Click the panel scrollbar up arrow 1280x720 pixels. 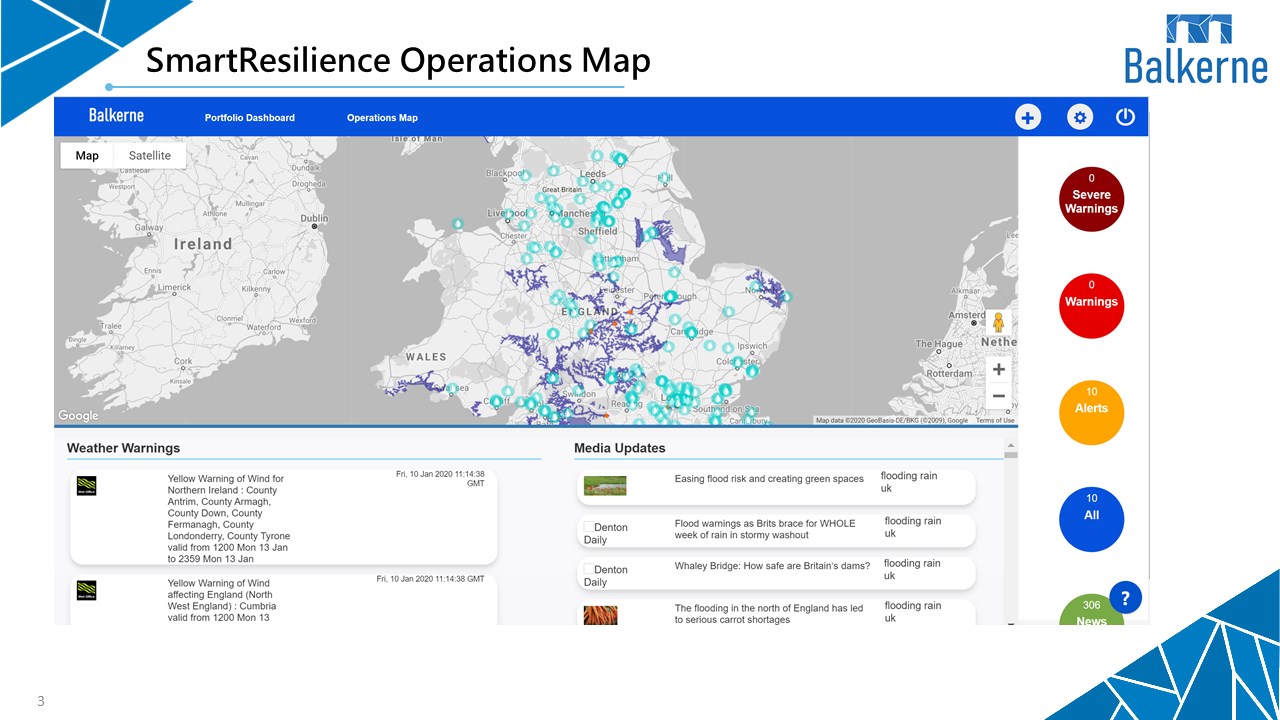[1010, 445]
